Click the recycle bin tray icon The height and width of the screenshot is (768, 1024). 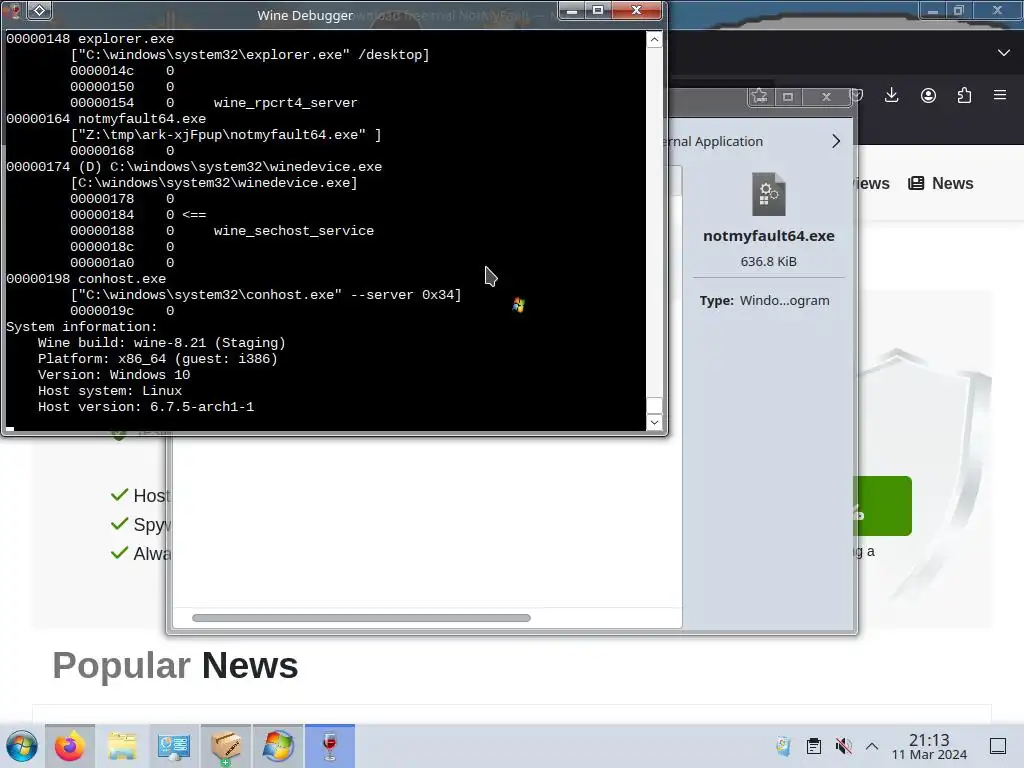pos(783,746)
